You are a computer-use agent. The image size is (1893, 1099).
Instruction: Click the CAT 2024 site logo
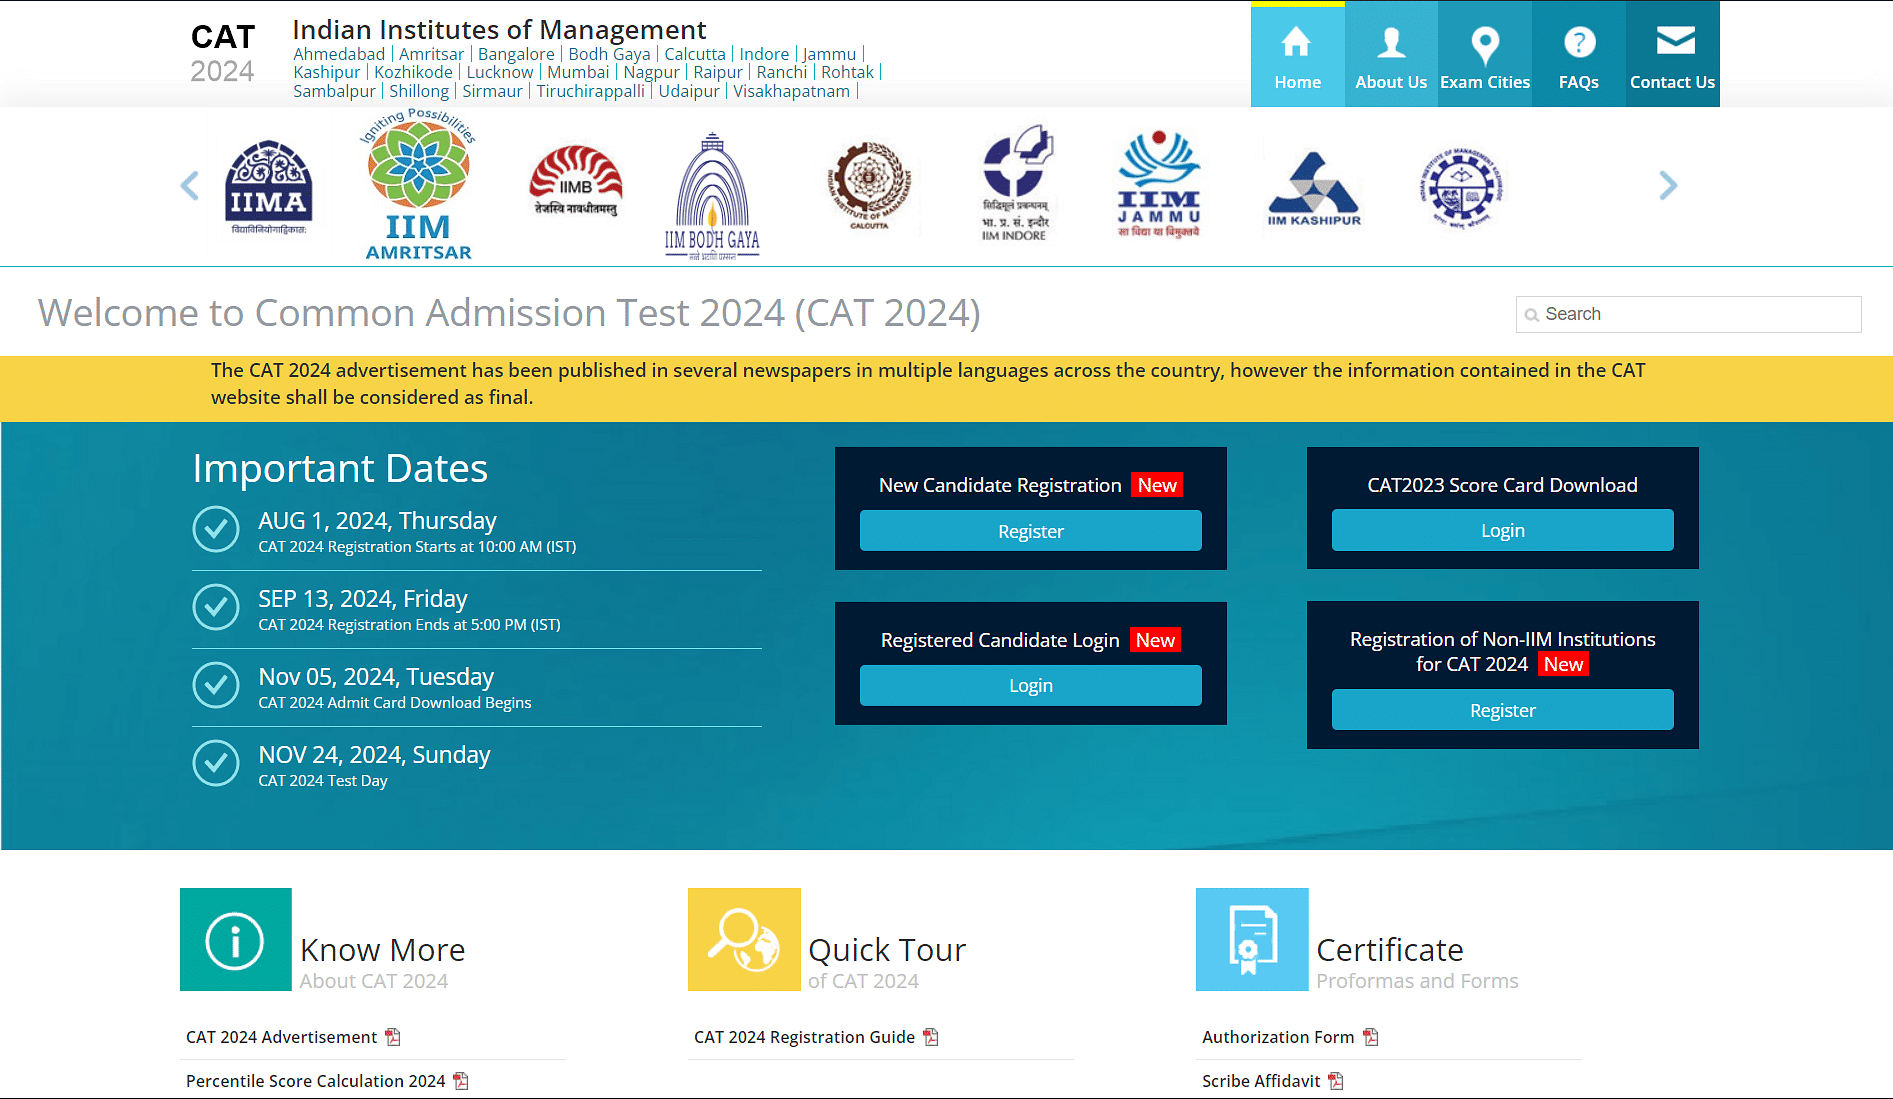click(x=223, y=53)
